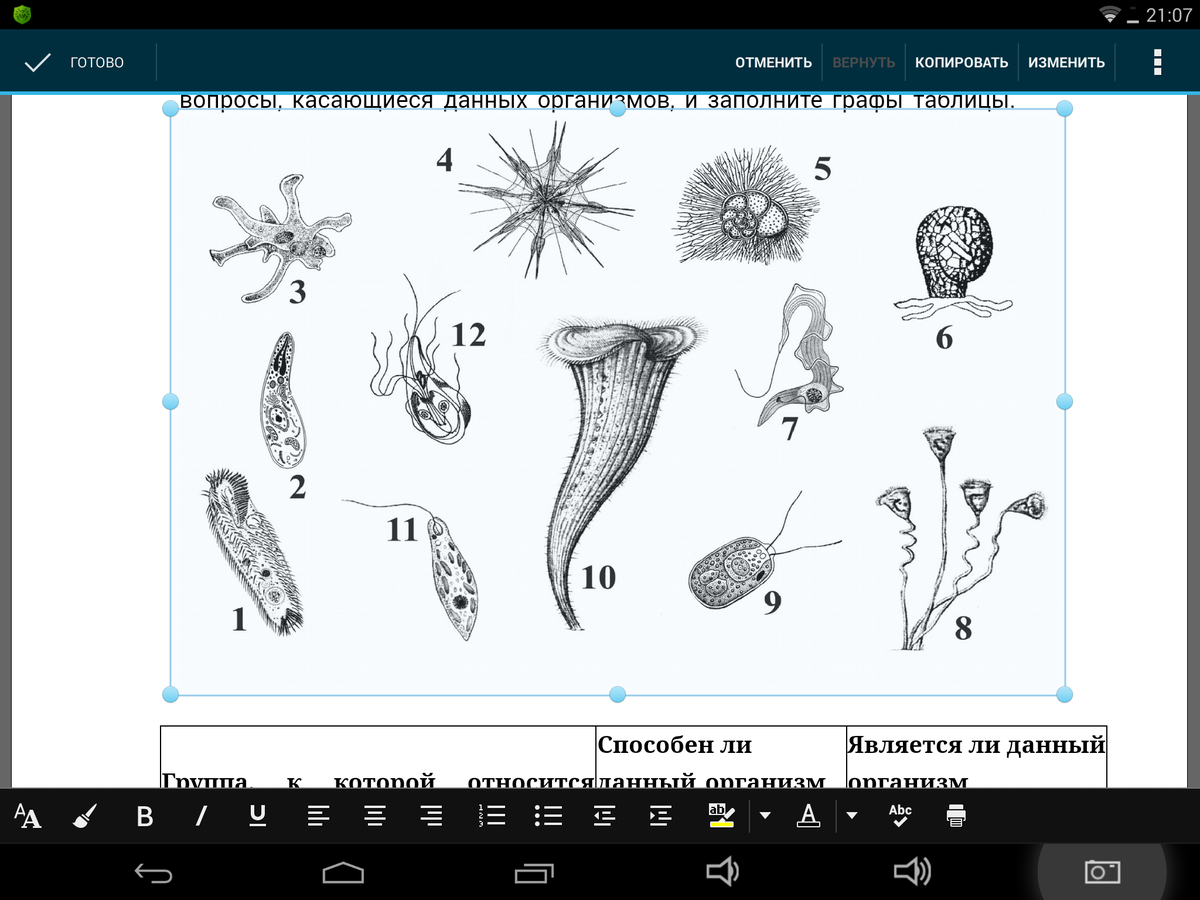Align text to the left

(318, 816)
